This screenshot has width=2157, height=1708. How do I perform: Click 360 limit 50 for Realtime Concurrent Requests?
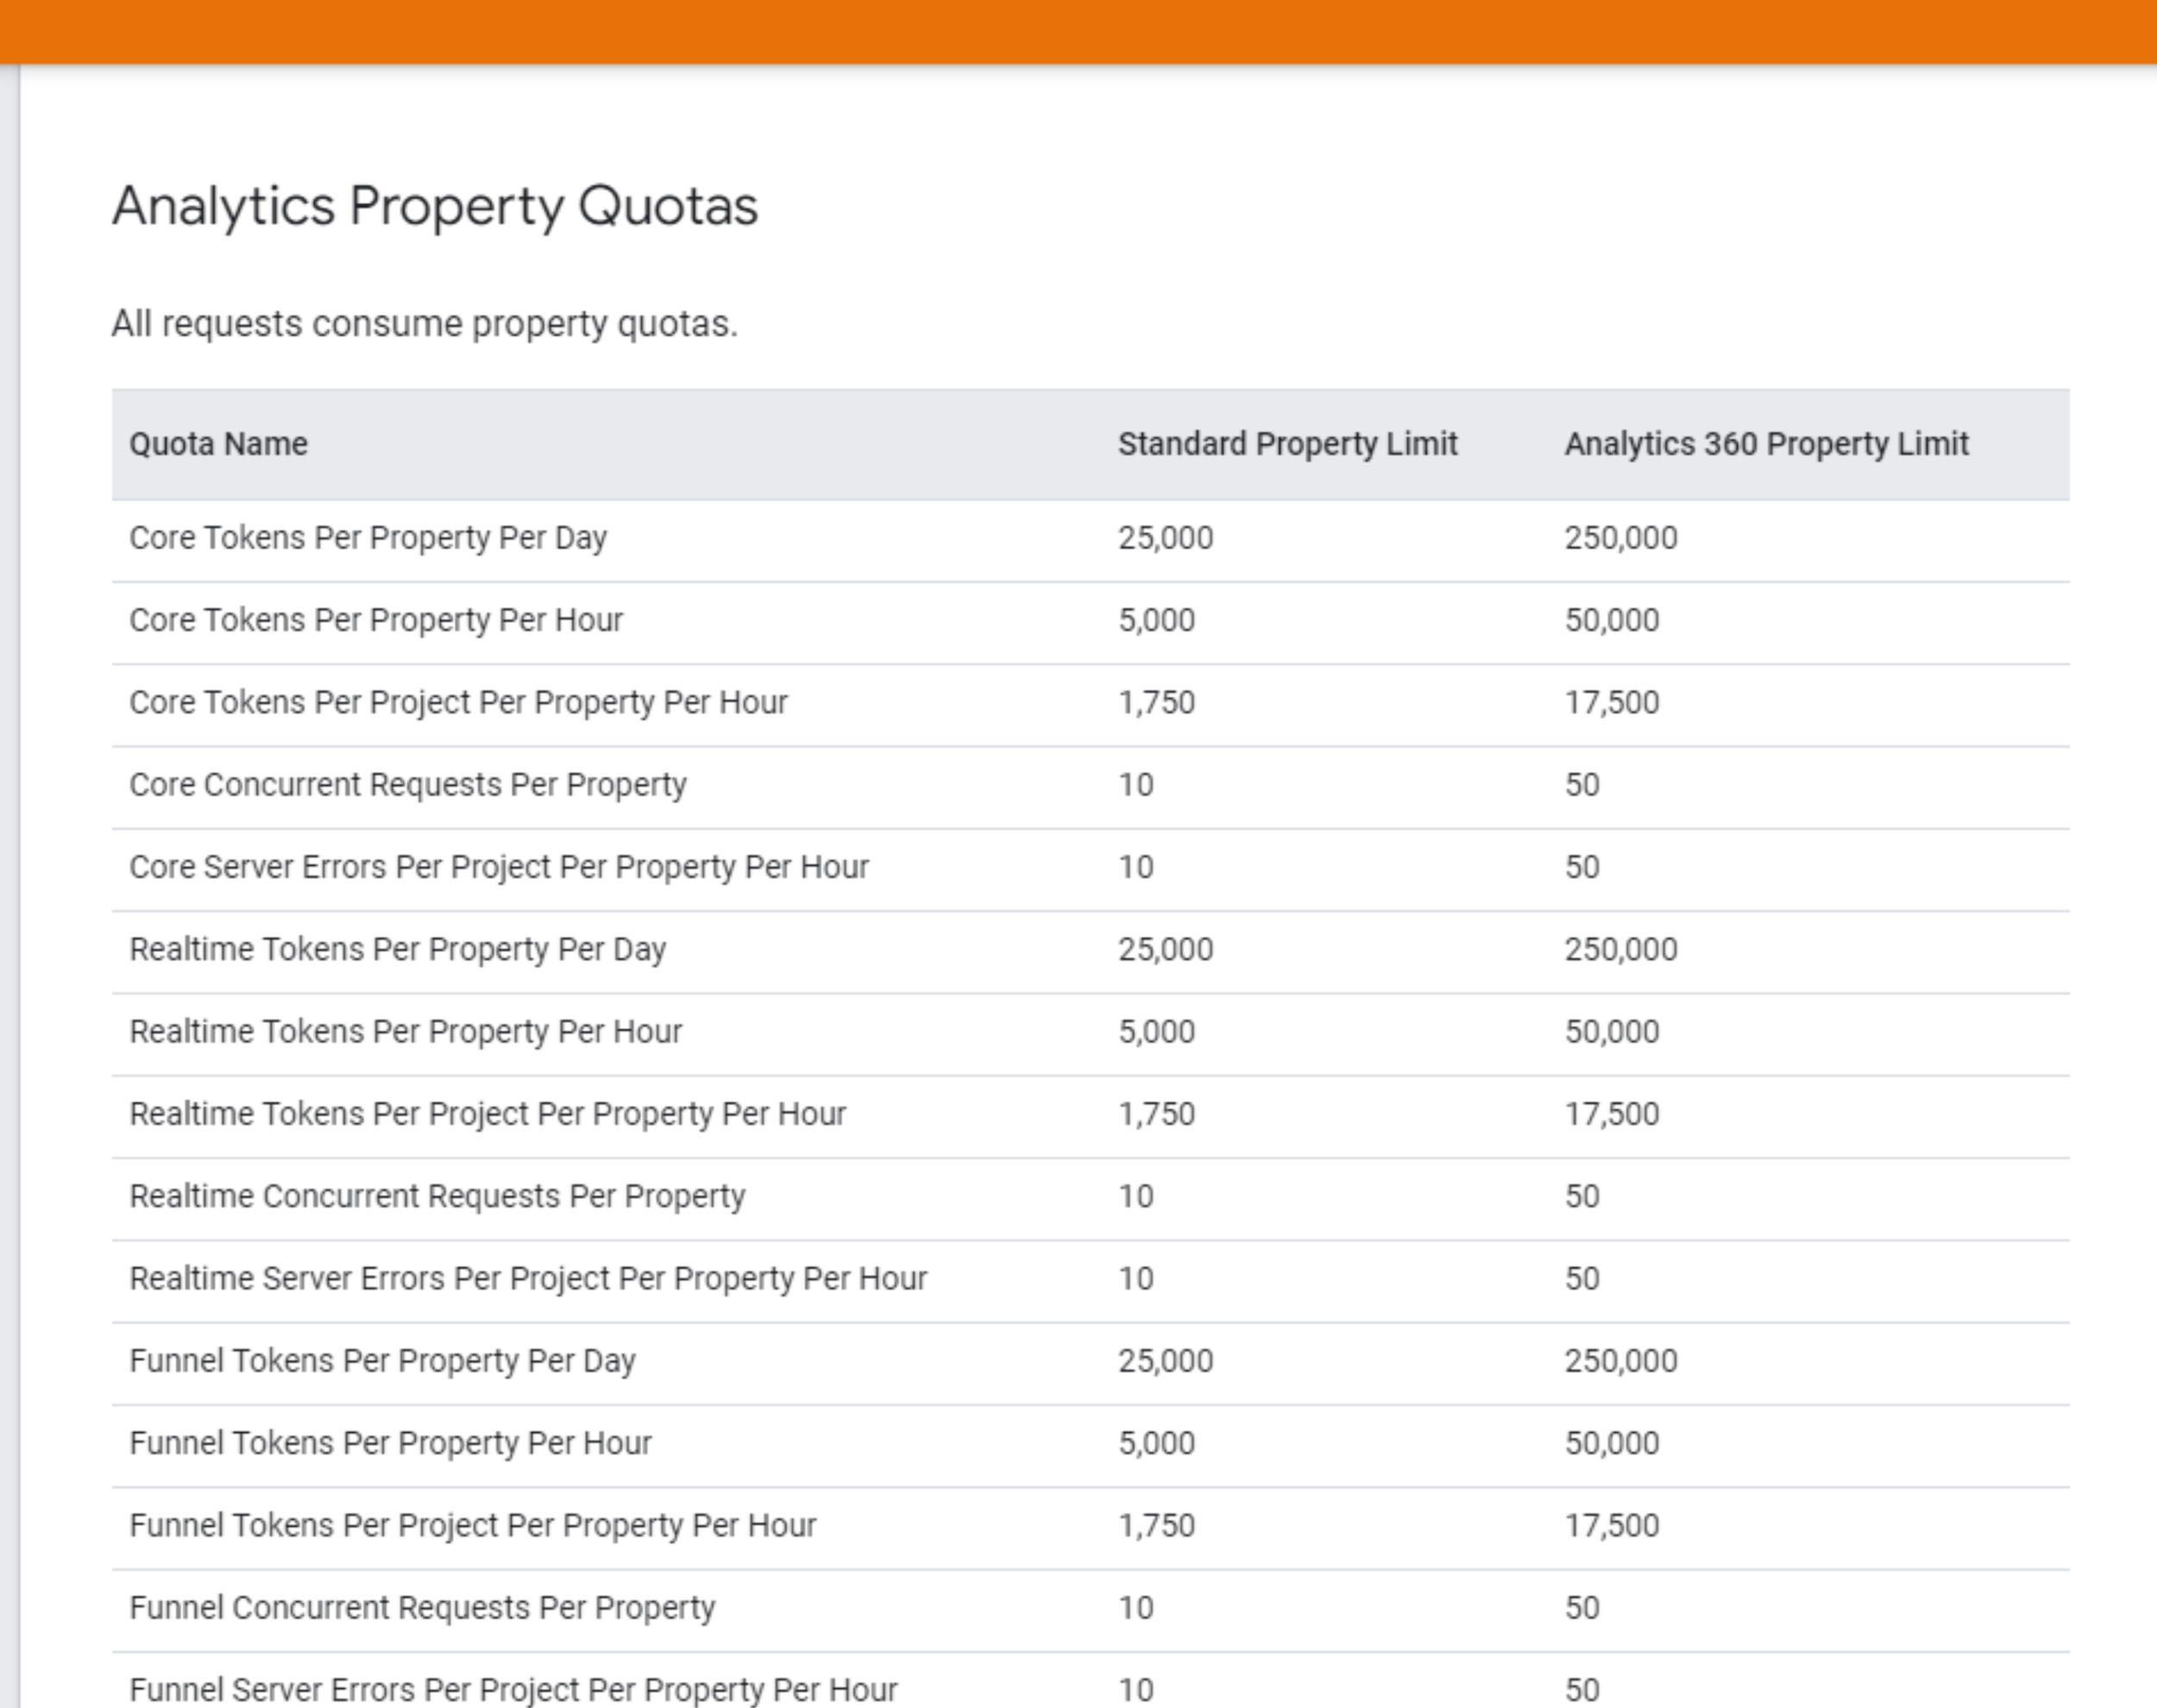[x=1583, y=1196]
